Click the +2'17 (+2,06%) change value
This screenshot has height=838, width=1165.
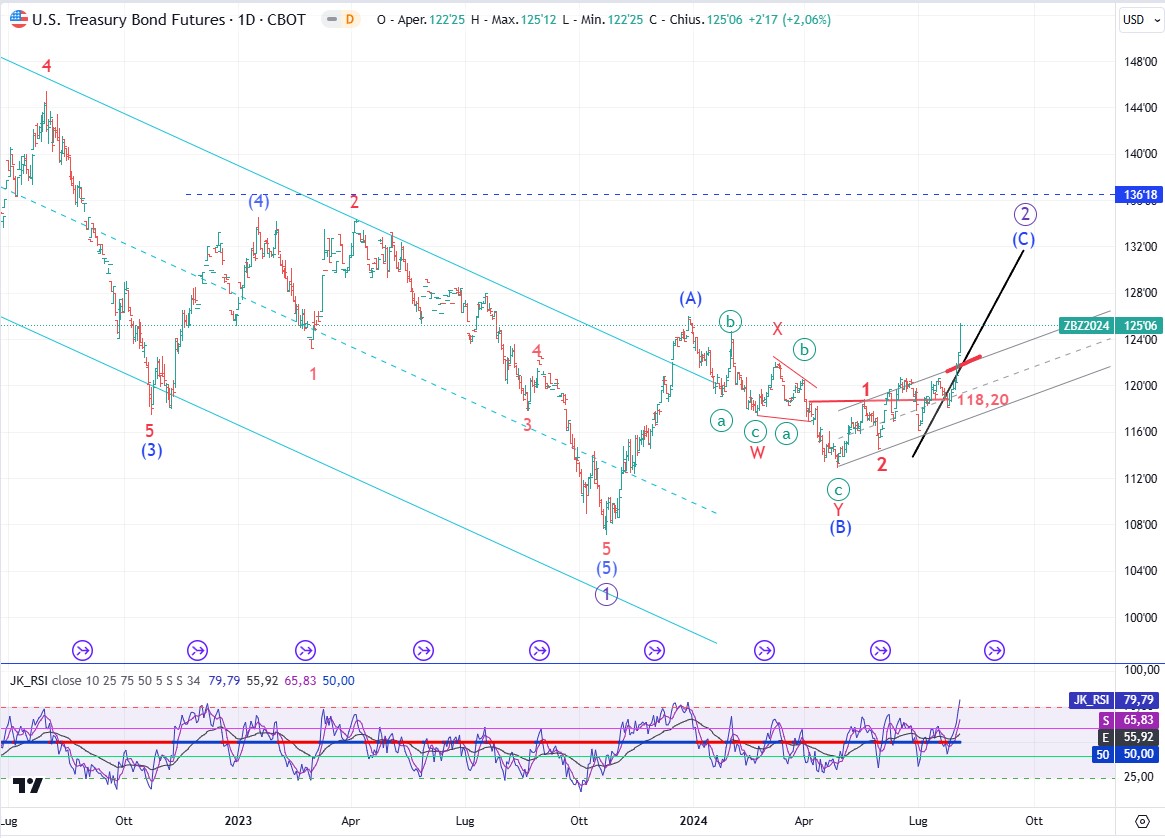(789, 20)
